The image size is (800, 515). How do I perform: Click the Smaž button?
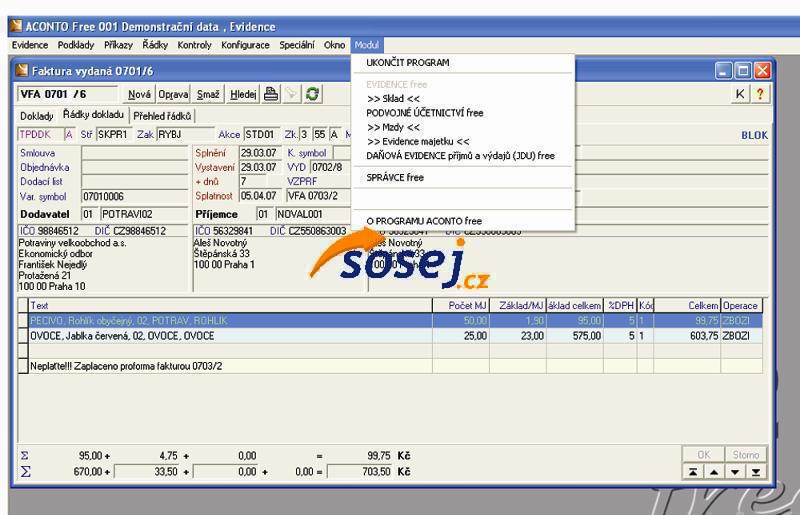pyautogui.click(x=208, y=94)
